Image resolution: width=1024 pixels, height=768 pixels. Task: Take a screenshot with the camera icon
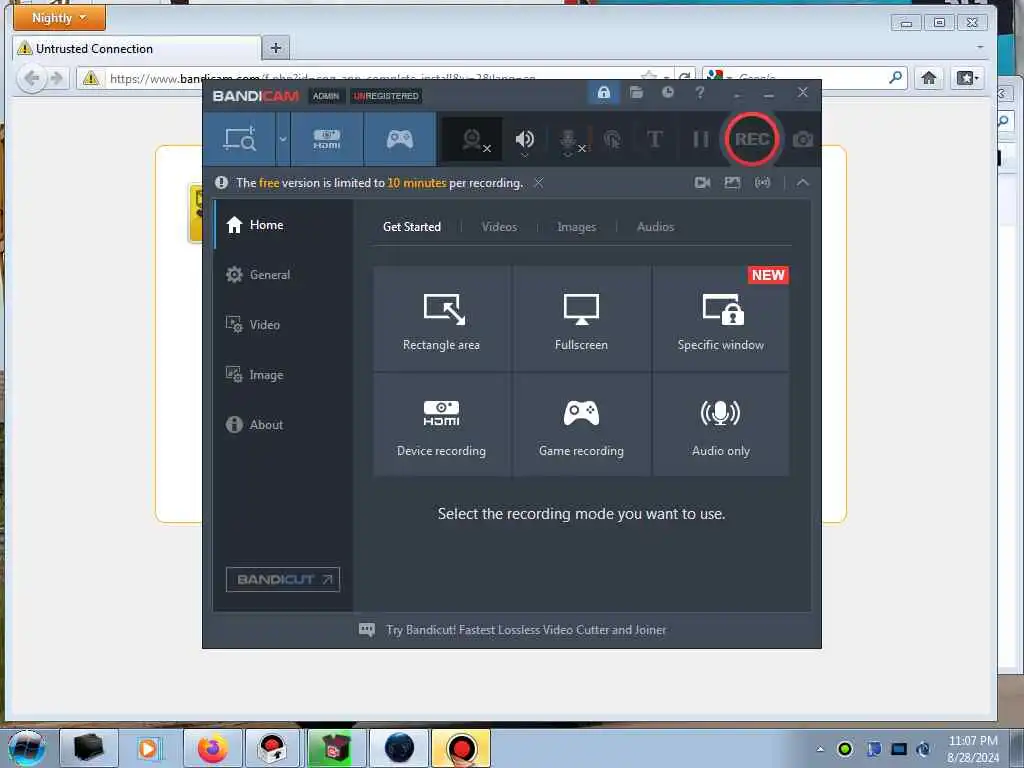[803, 139]
